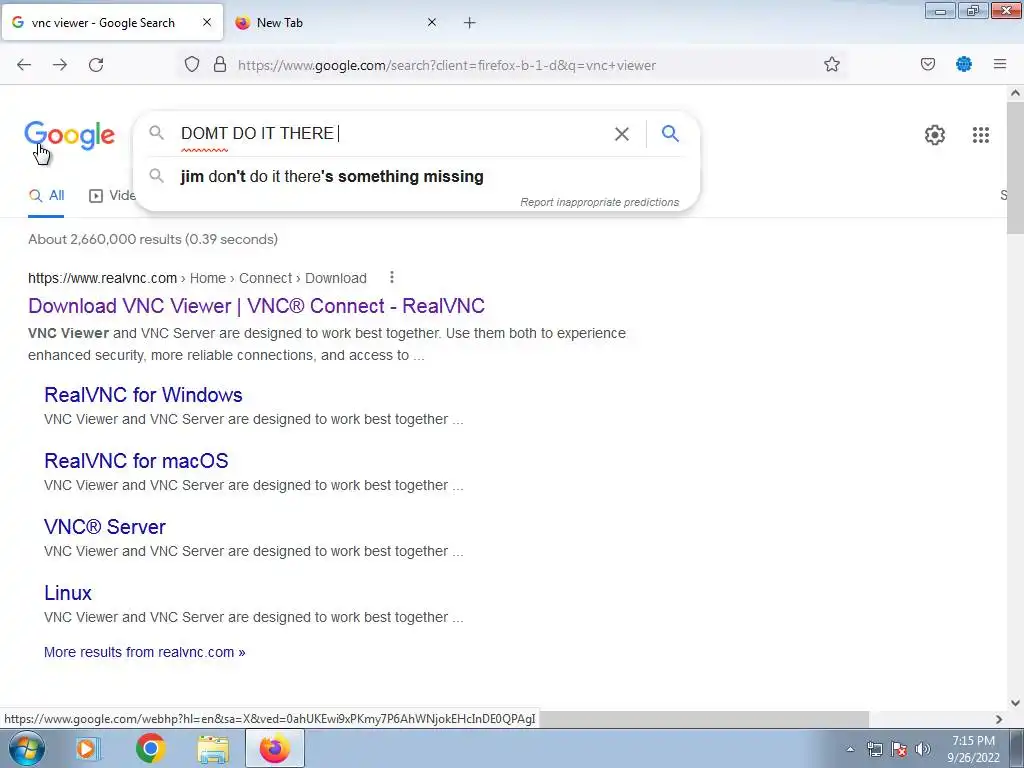The width and height of the screenshot is (1024, 768).
Task: Select the Firefox taskbar button
Action: click(x=275, y=748)
